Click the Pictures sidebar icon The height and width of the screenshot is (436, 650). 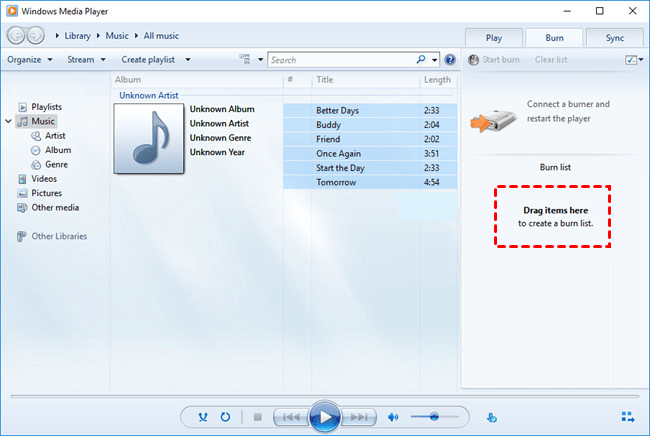[x=22, y=193]
